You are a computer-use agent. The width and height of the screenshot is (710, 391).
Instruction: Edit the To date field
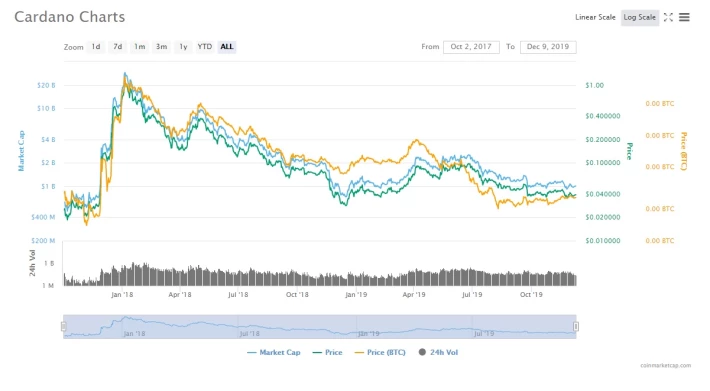[548, 47]
